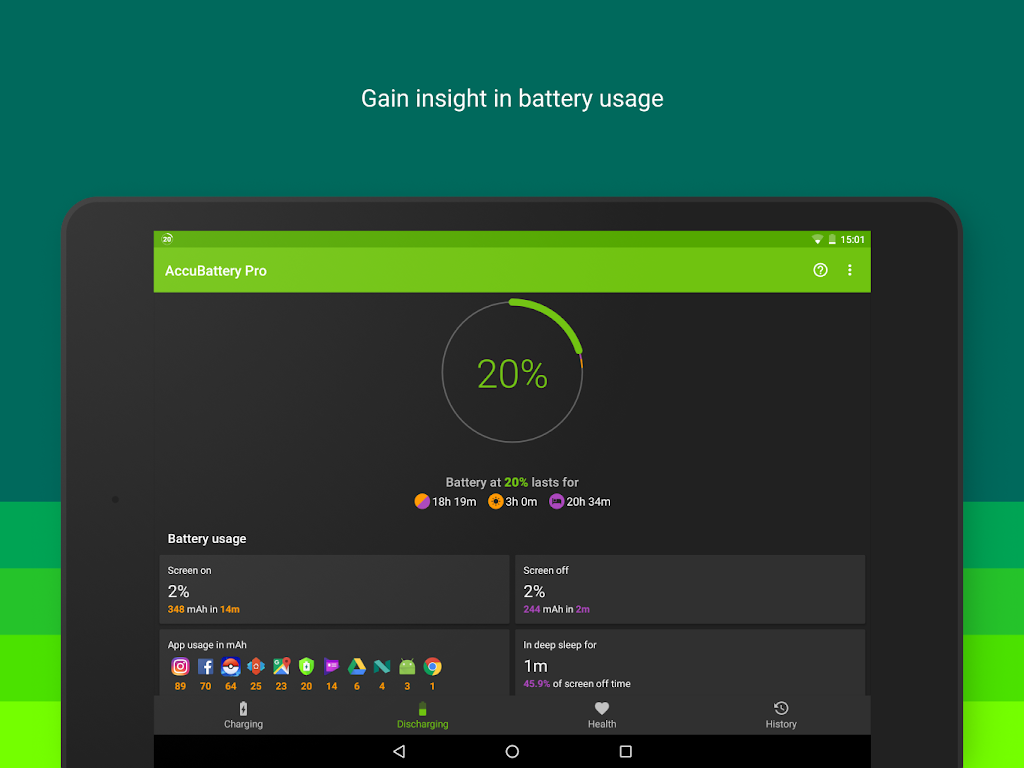
Task: Tap the screen-on sun estimate icon
Action: pos(496,502)
